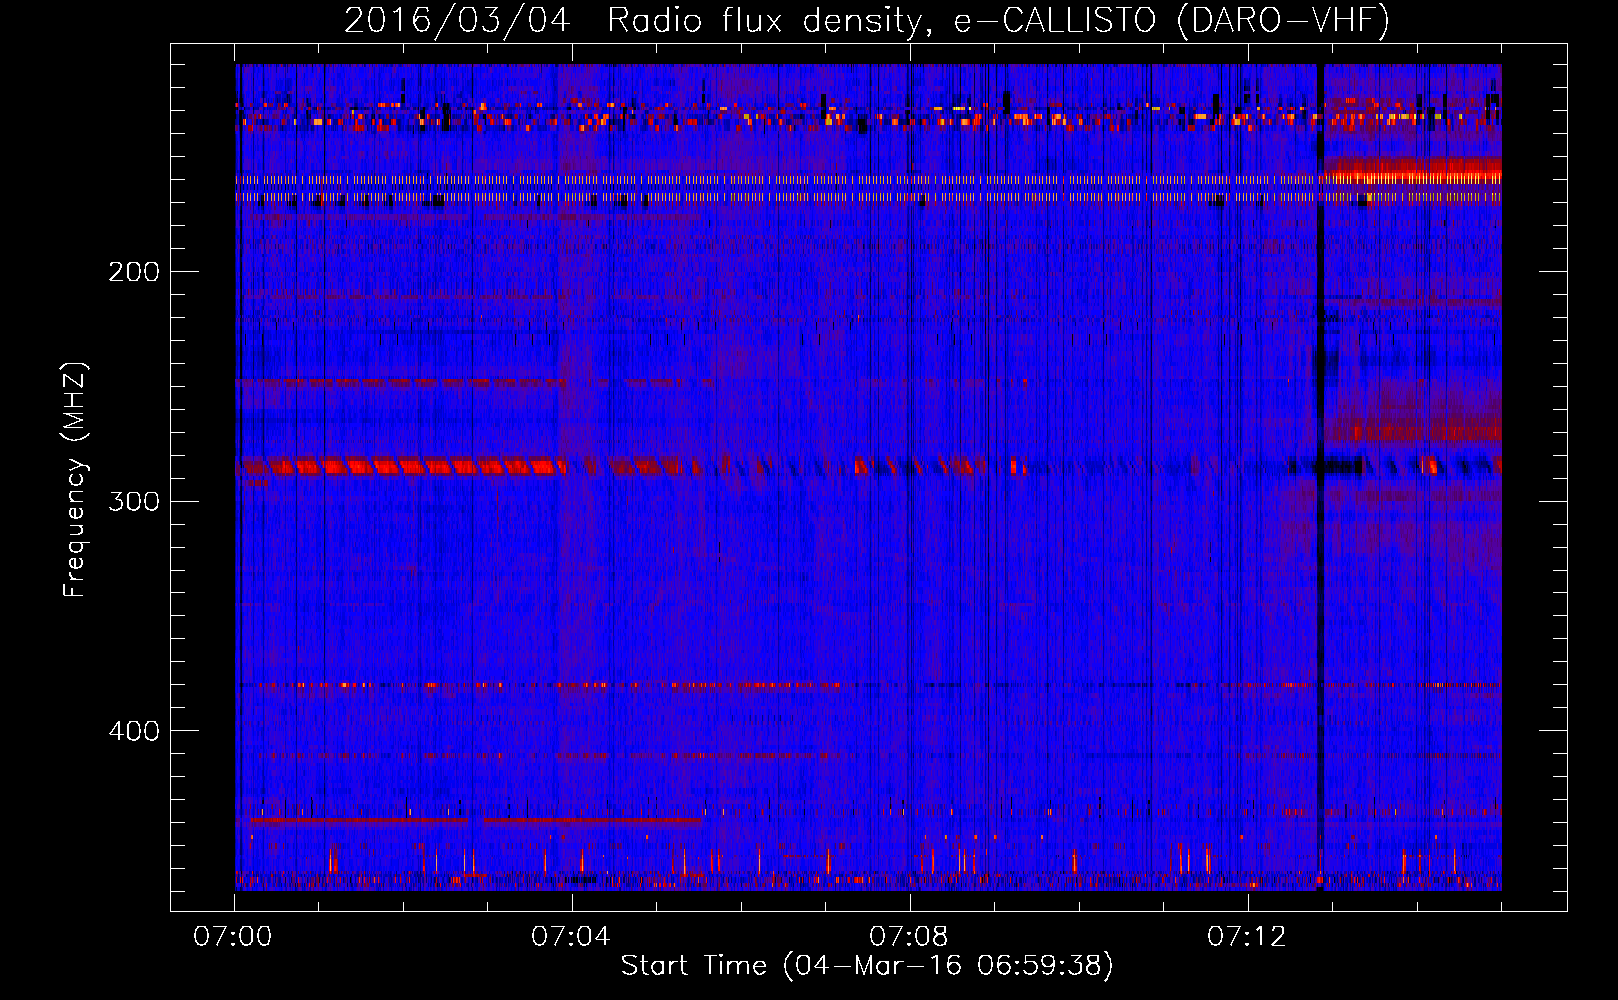Click the date "2016/03/04" in the title

pos(457,20)
